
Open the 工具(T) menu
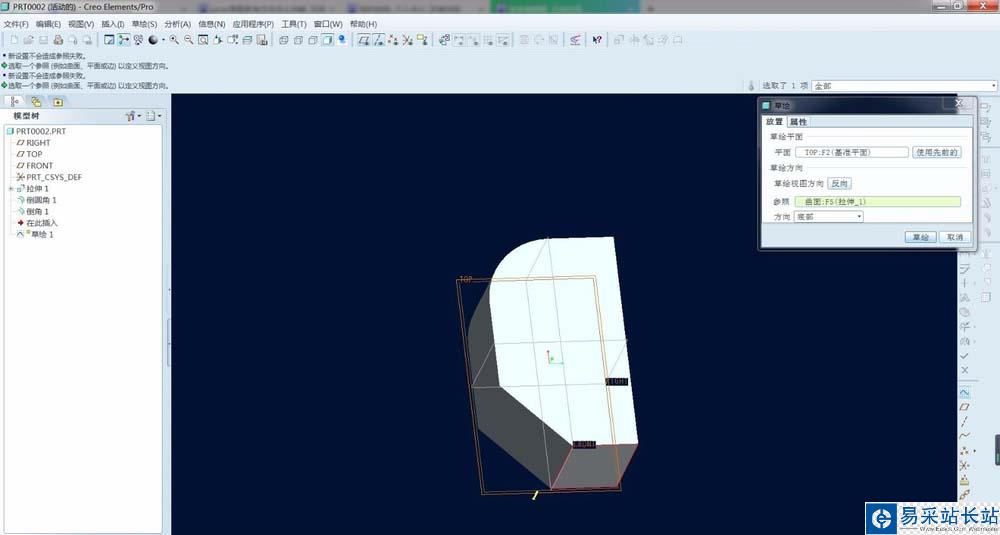point(294,24)
